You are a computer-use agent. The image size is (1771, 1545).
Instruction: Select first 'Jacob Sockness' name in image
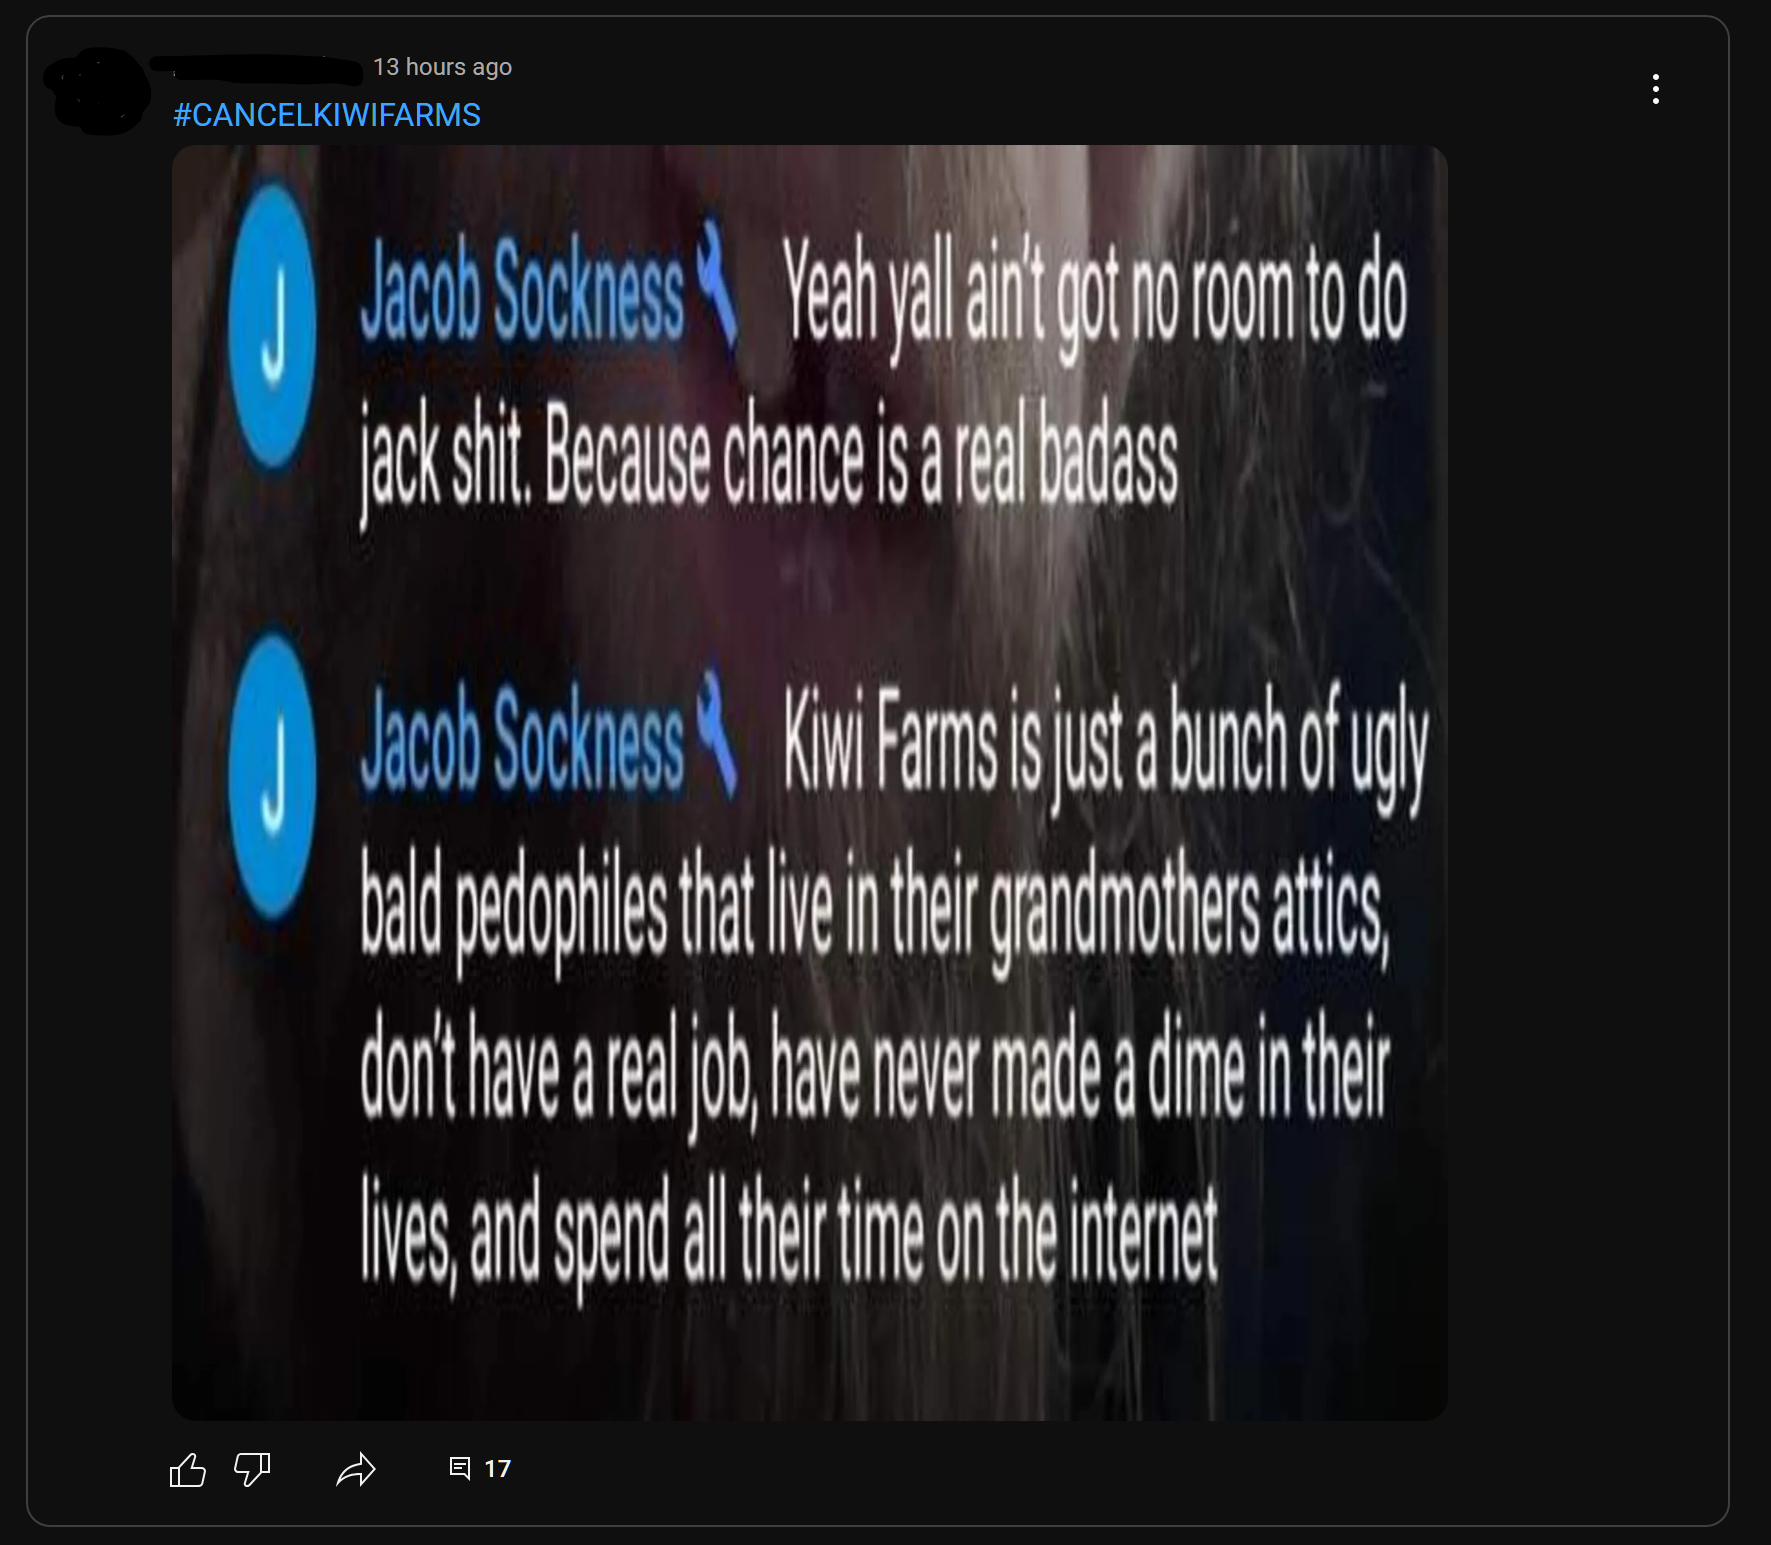point(522,290)
